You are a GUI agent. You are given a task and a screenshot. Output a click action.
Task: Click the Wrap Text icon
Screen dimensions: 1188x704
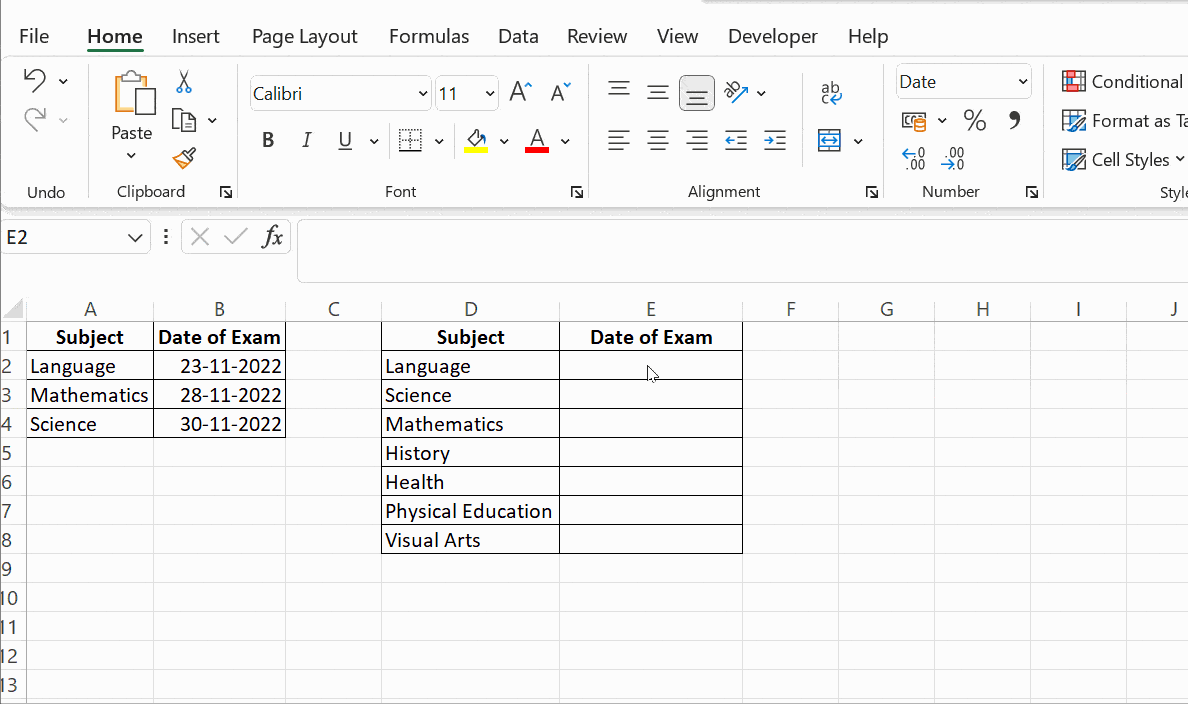(831, 93)
